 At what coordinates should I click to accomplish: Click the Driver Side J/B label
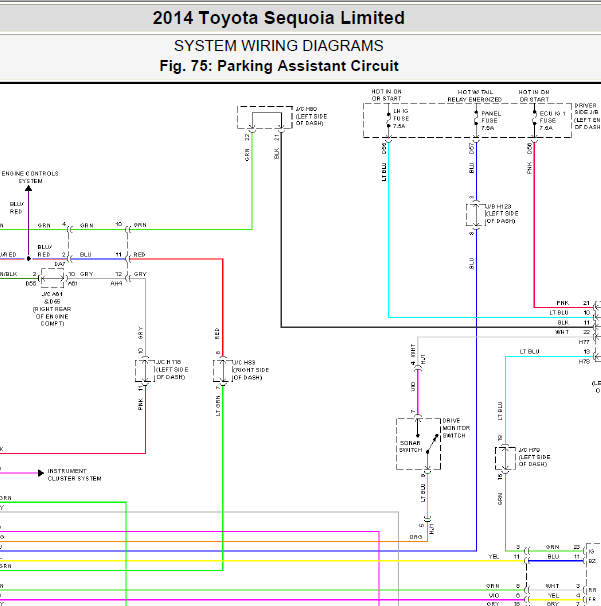click(587, 116)
